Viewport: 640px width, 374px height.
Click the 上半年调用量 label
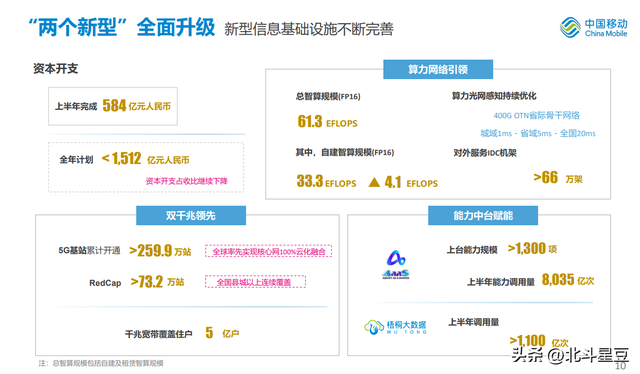click(x=474, y=322)
